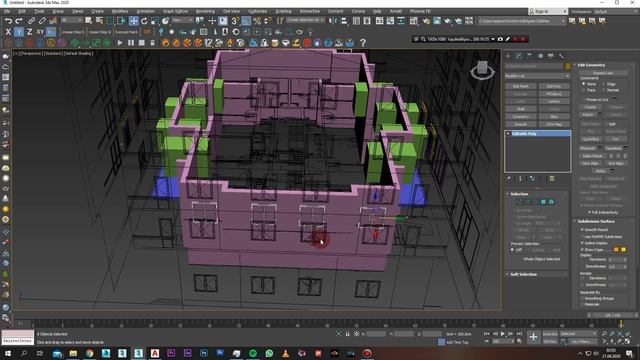The image size is (640, 360).
Task: Select the Face constraint radio button
Action: pos(584,90)
